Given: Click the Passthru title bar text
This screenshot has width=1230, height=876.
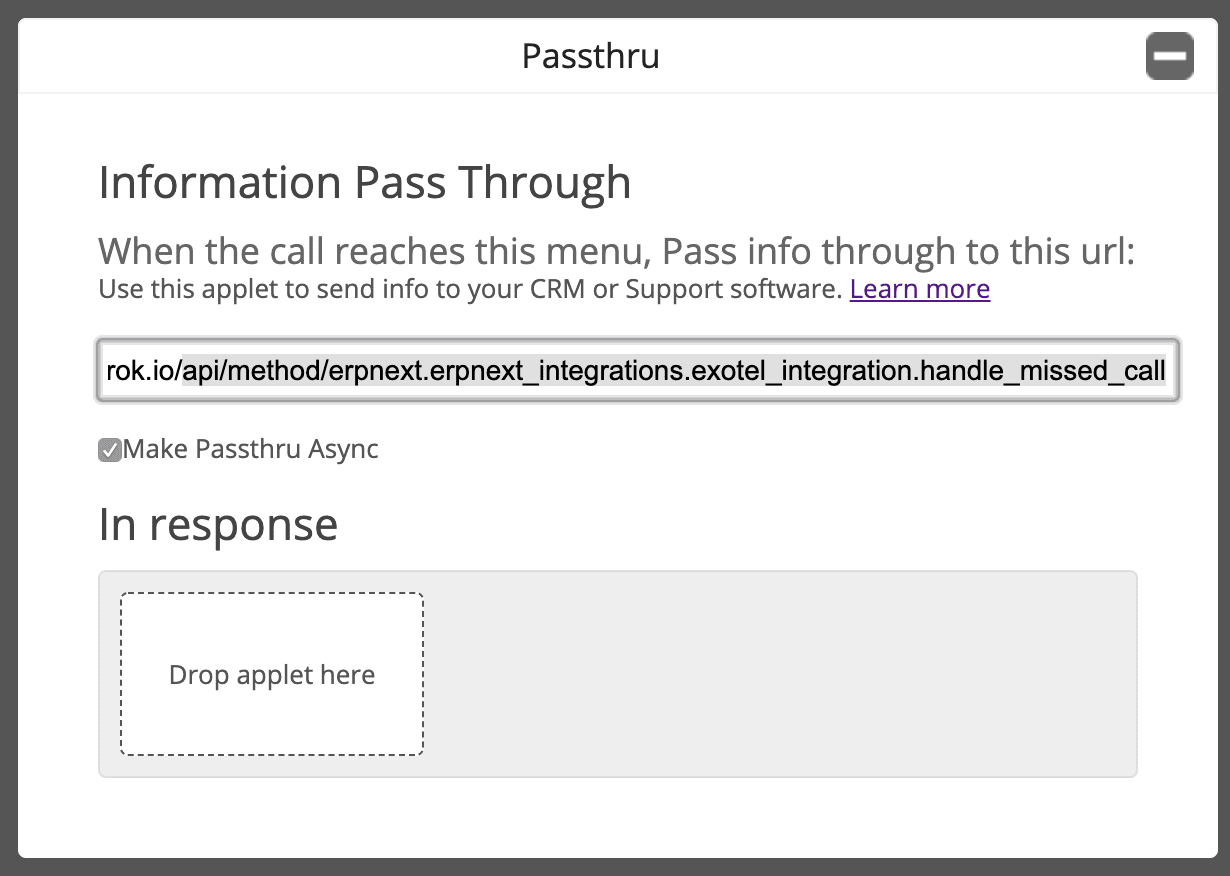Looking at the screenshot, I should [590, 56].
